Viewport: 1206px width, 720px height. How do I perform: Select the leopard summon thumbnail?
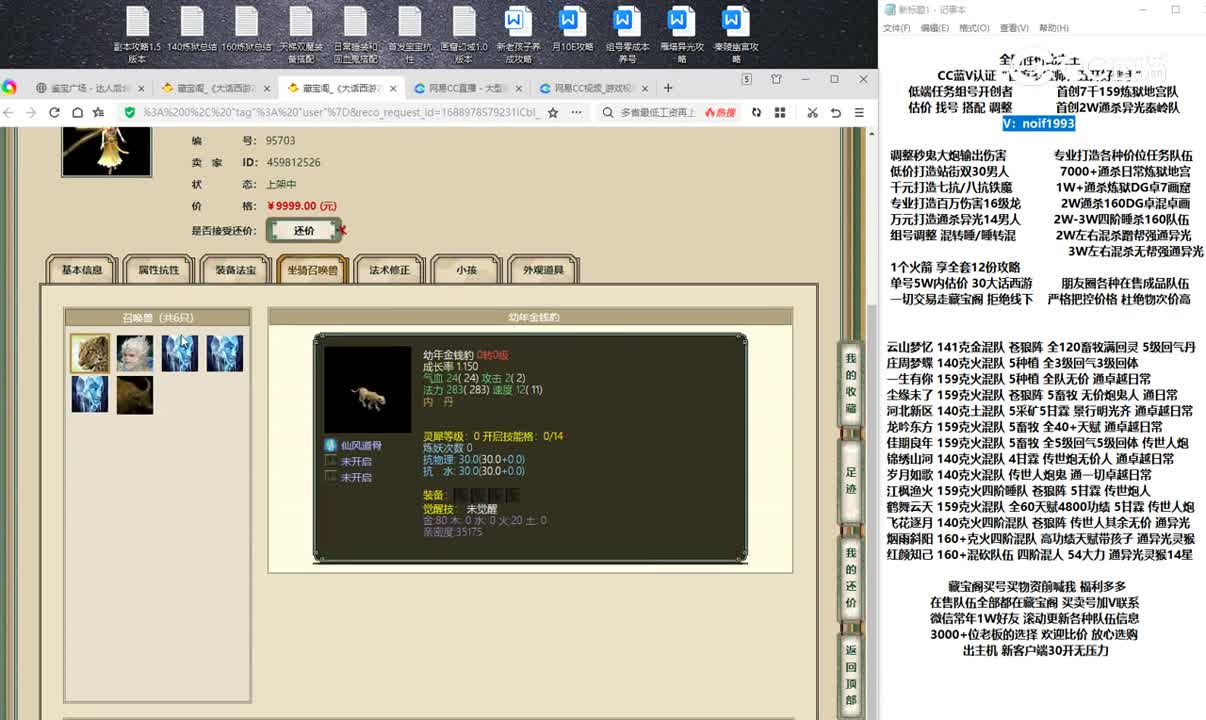(x=90, y=353)
